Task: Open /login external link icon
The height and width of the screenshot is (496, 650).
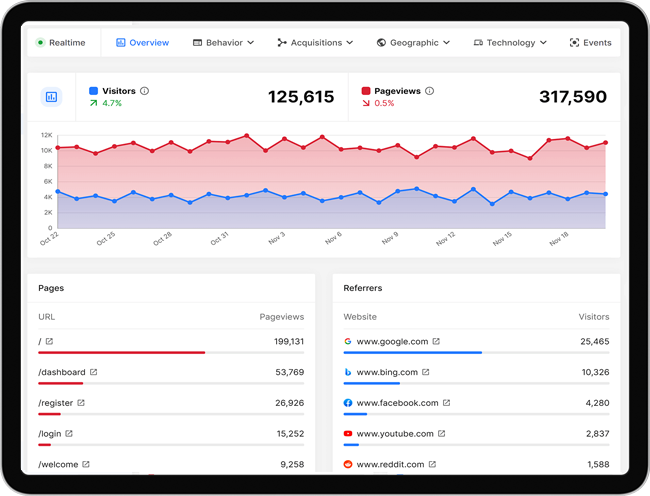Action: [69, 433]
